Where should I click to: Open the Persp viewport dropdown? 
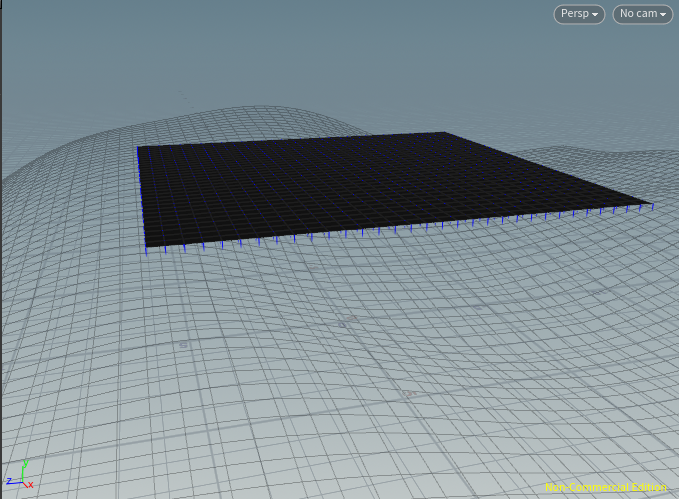pyautogui.click(x=579, y=14)
